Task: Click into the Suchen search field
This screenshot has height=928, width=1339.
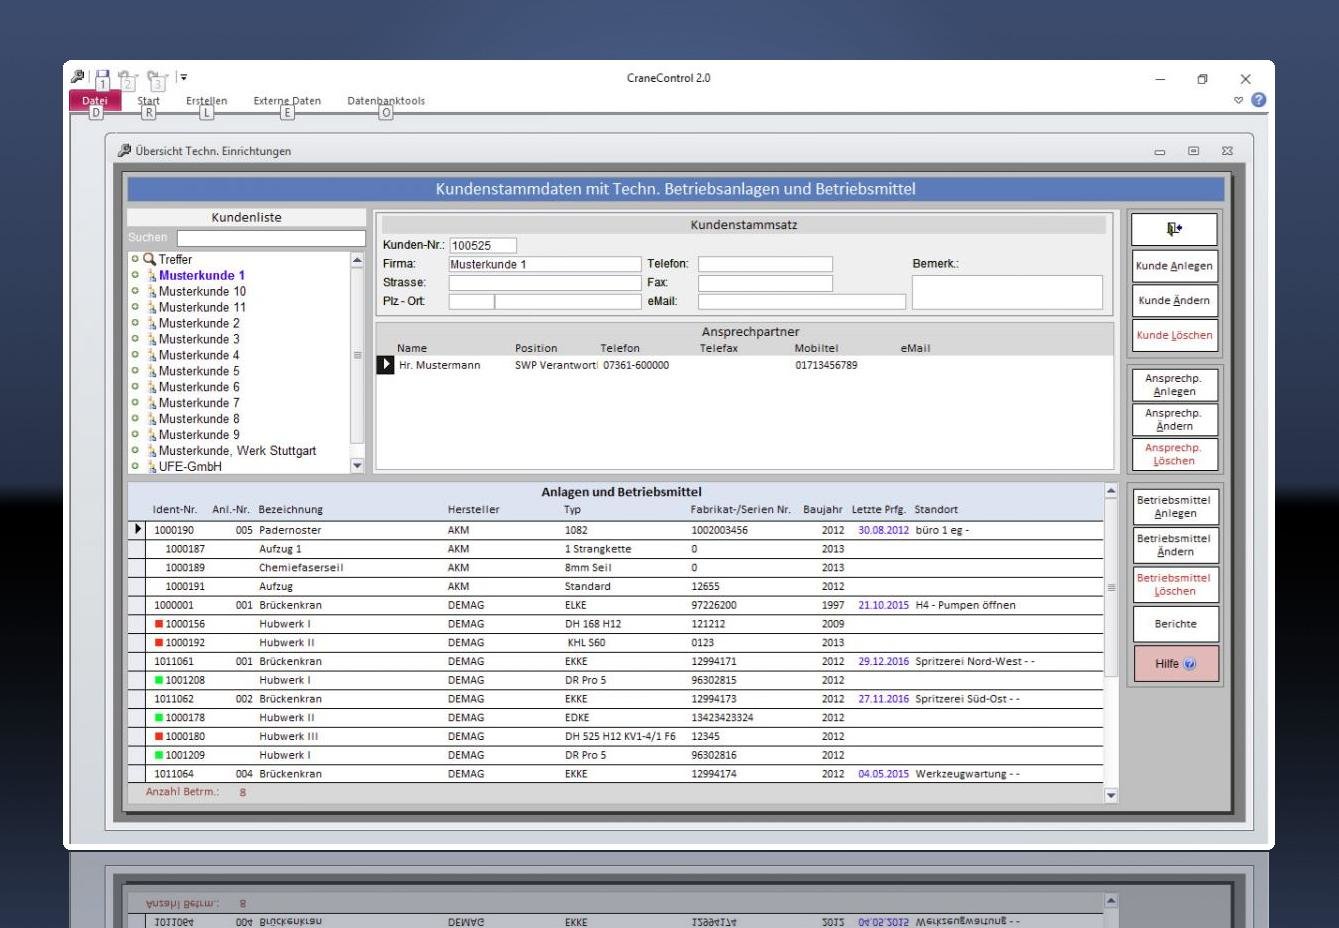Action: [x=271, y=238]
